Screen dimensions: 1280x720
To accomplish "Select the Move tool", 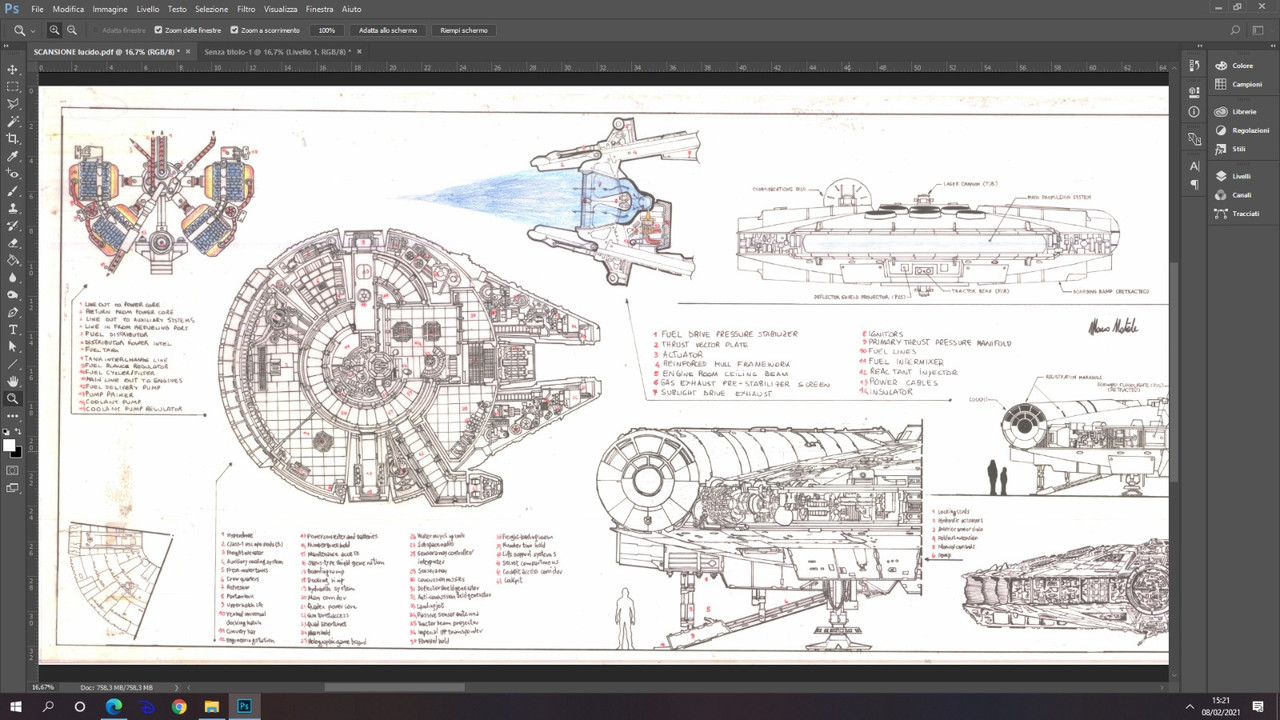I will pos(13,69).
